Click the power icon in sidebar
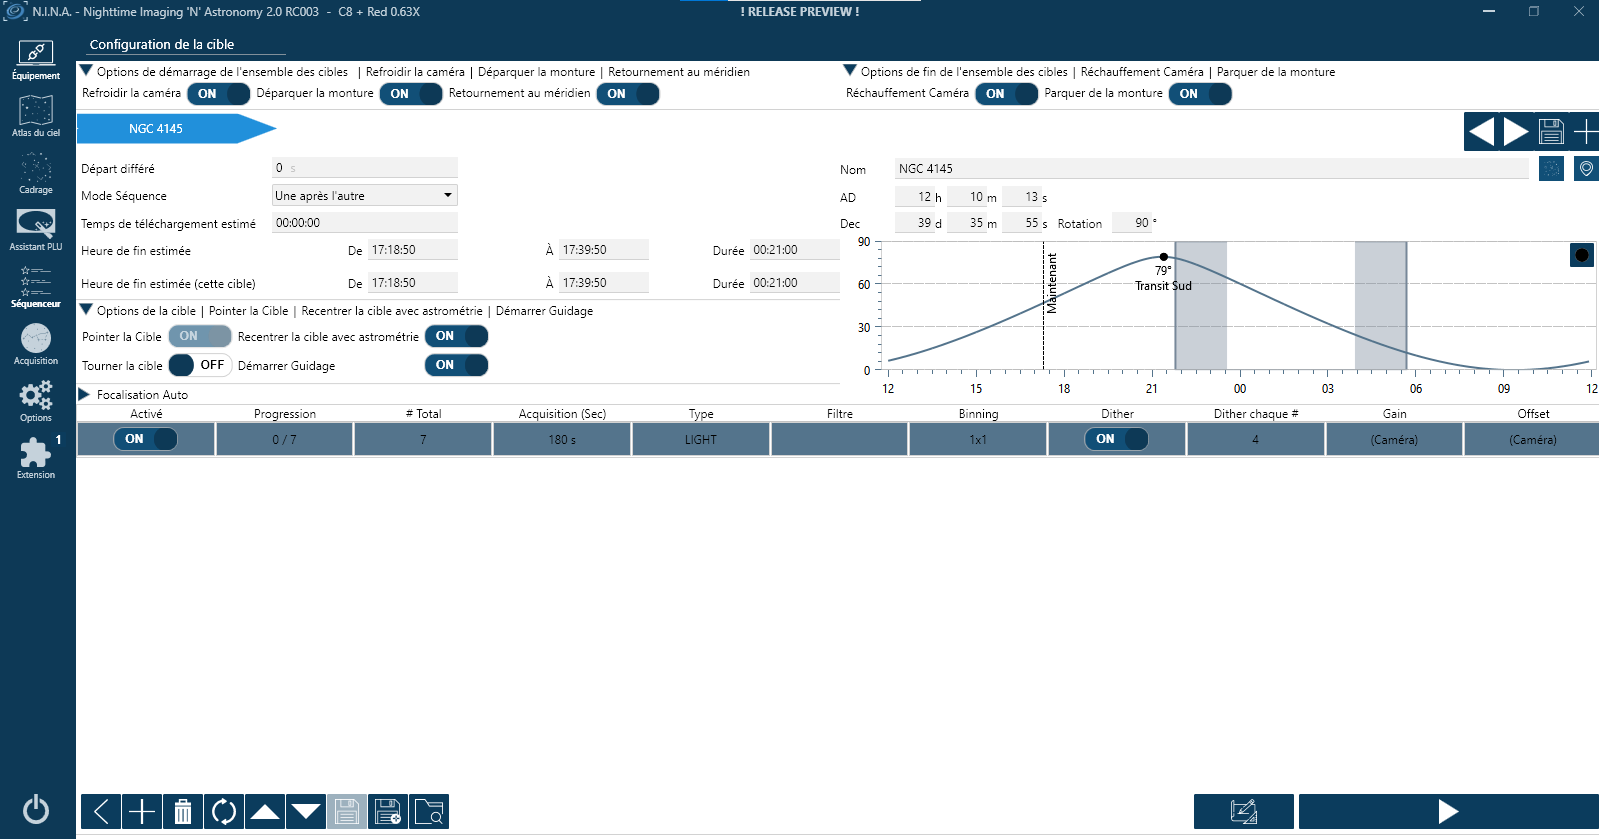Screen dimensions: 1599x839 pos(36,809)
